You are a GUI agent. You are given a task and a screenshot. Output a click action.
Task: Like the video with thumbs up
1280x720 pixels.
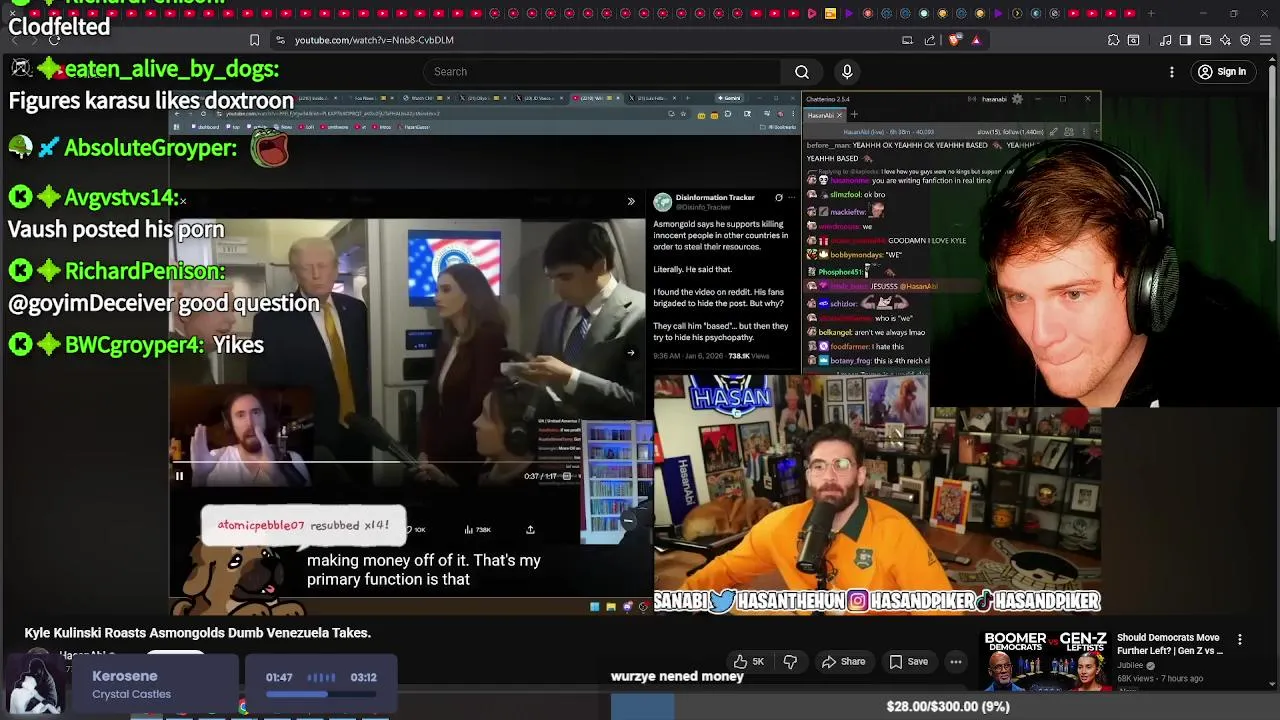[x=748, y=661]
